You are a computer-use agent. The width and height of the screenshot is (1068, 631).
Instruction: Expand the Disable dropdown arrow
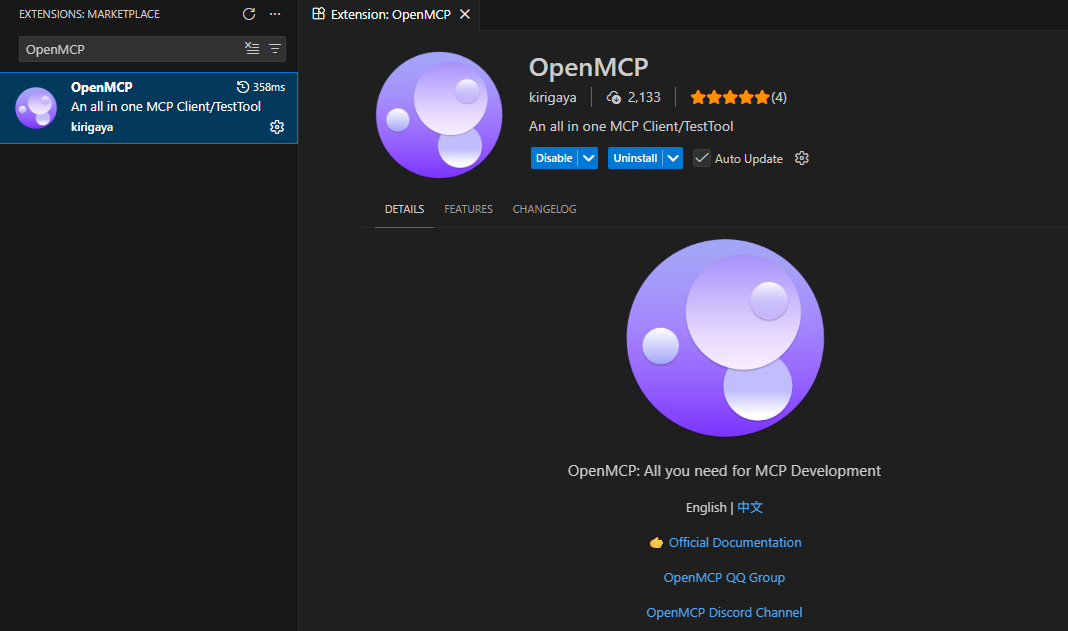click(588, 158)
